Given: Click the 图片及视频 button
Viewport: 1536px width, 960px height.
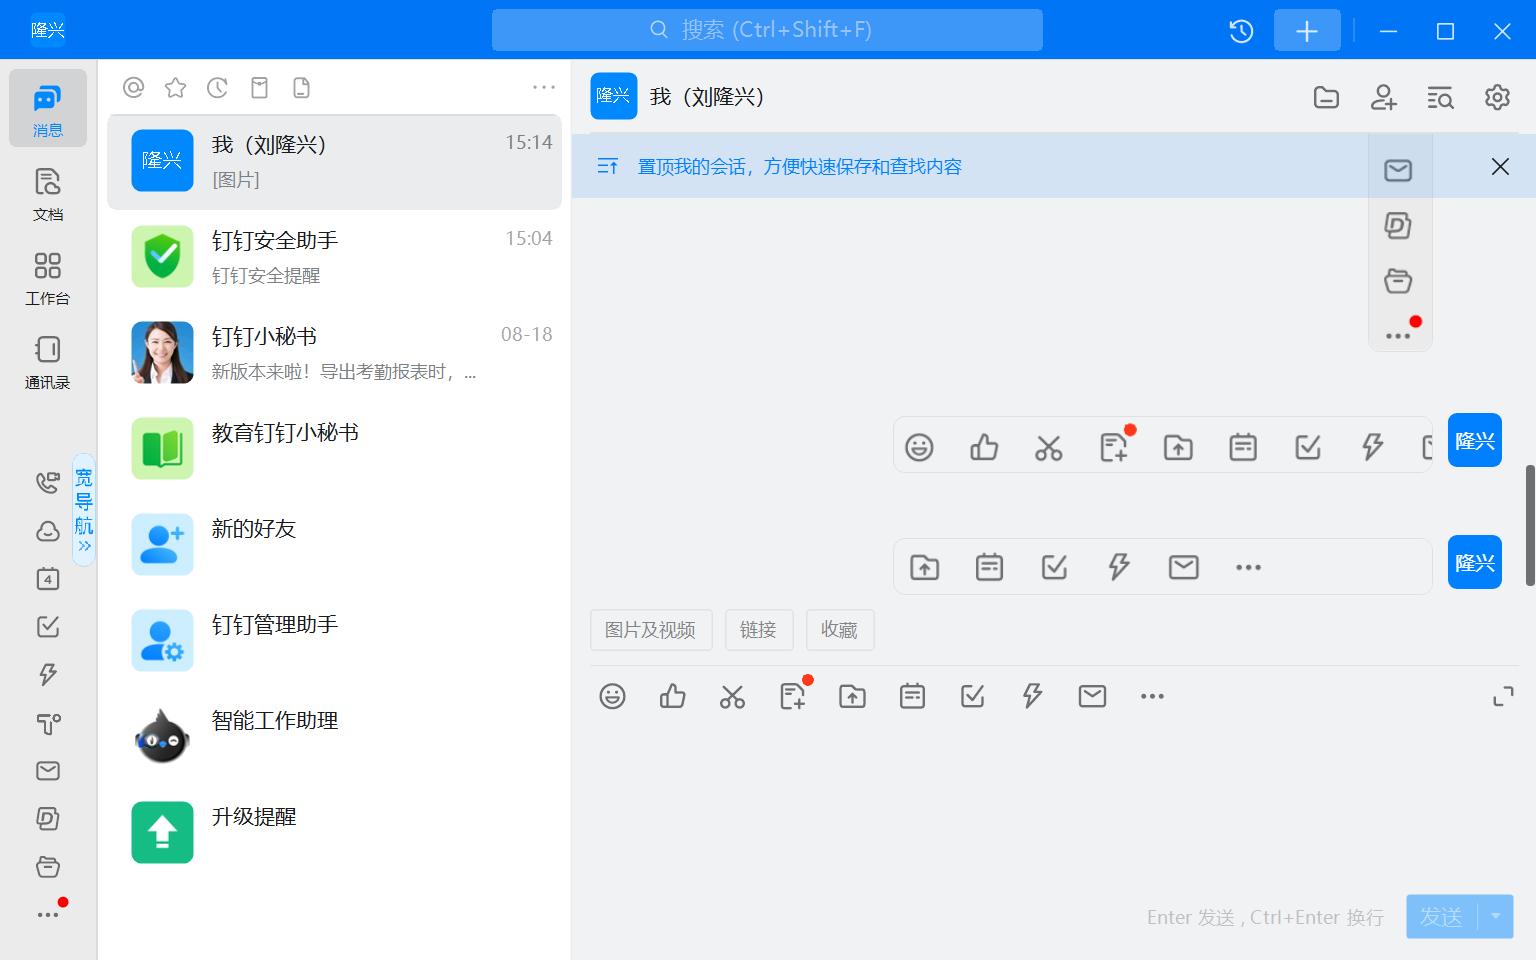Looking at the screenshot, I should (650, 630).
